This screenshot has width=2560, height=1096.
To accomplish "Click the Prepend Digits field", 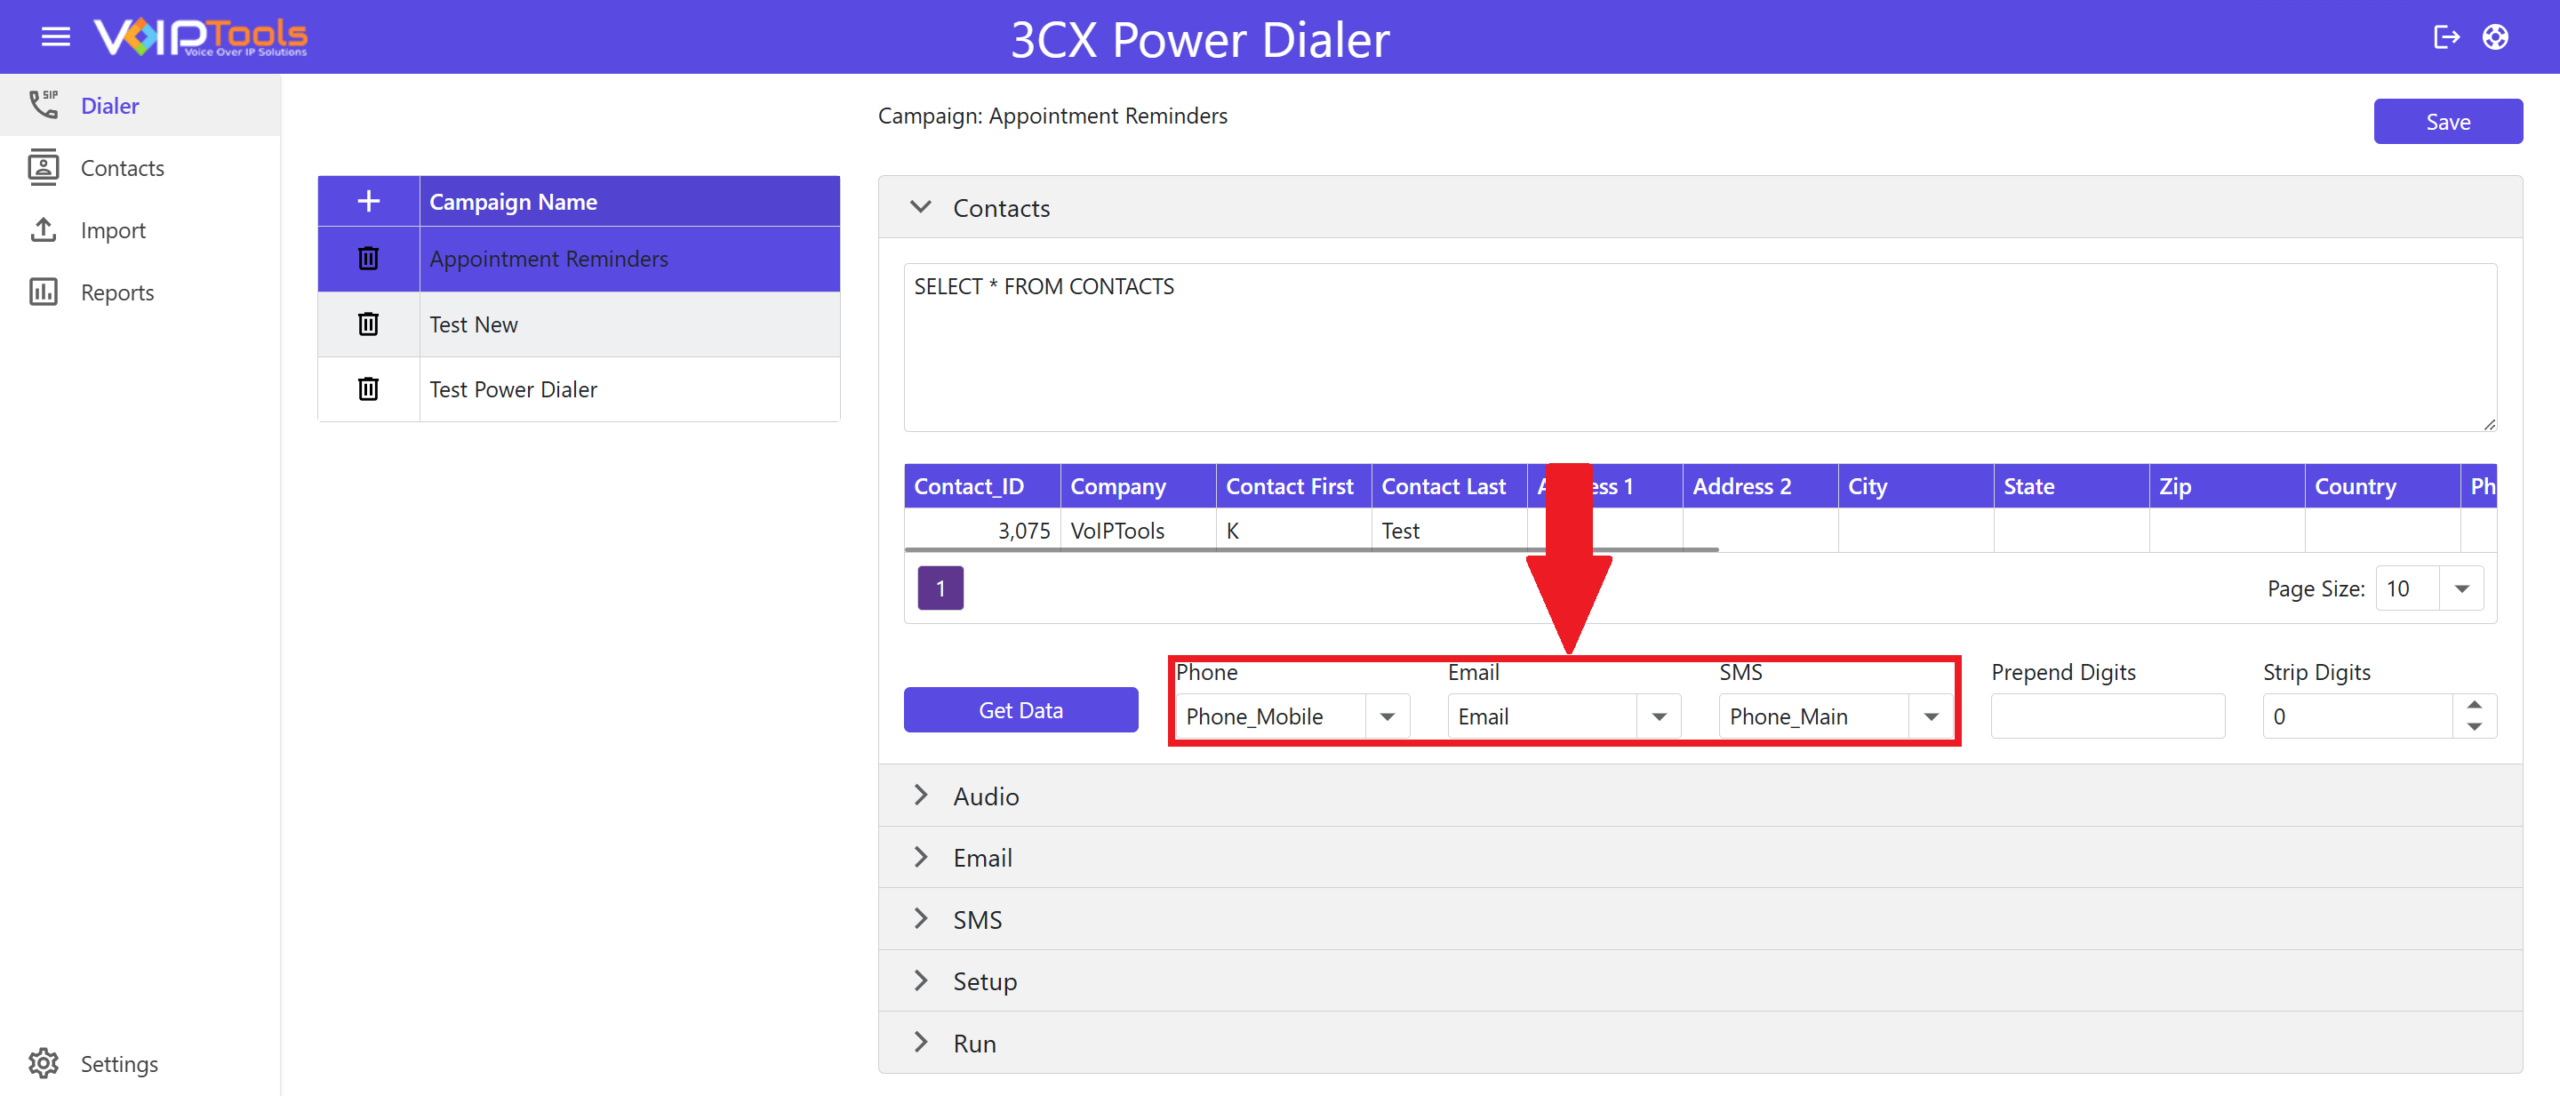I will click(x=2108, y=716).
